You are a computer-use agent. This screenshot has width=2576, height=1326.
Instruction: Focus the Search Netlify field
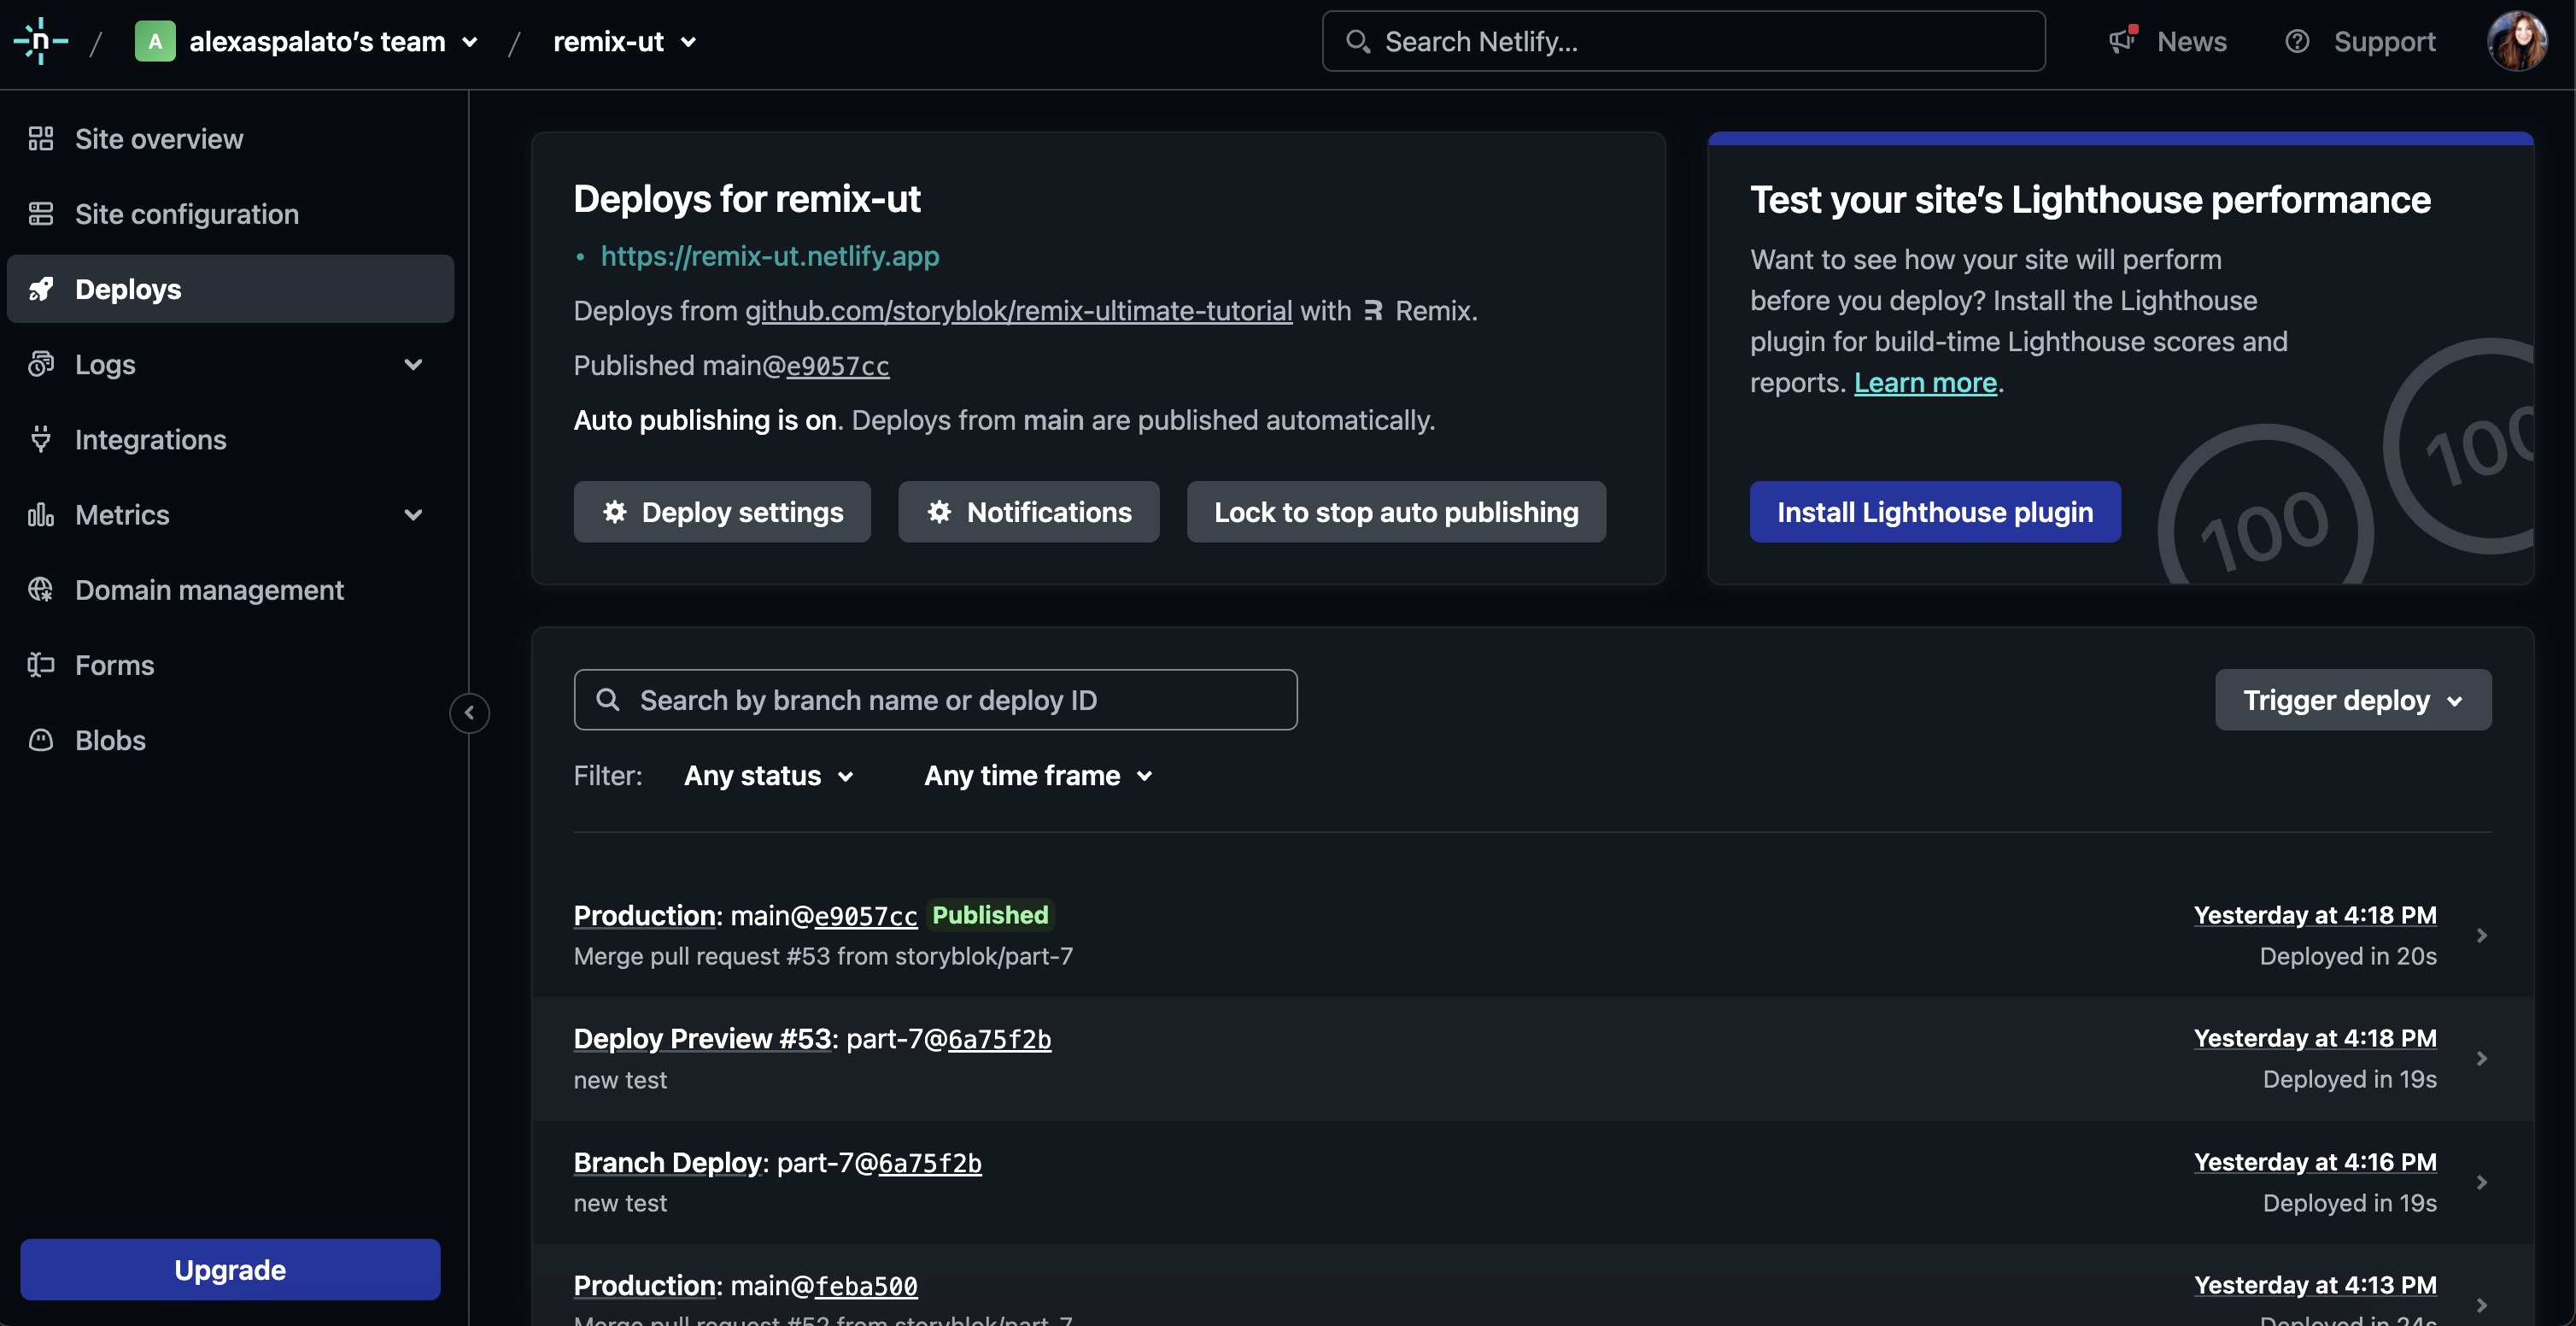(x=1683, y=41)
